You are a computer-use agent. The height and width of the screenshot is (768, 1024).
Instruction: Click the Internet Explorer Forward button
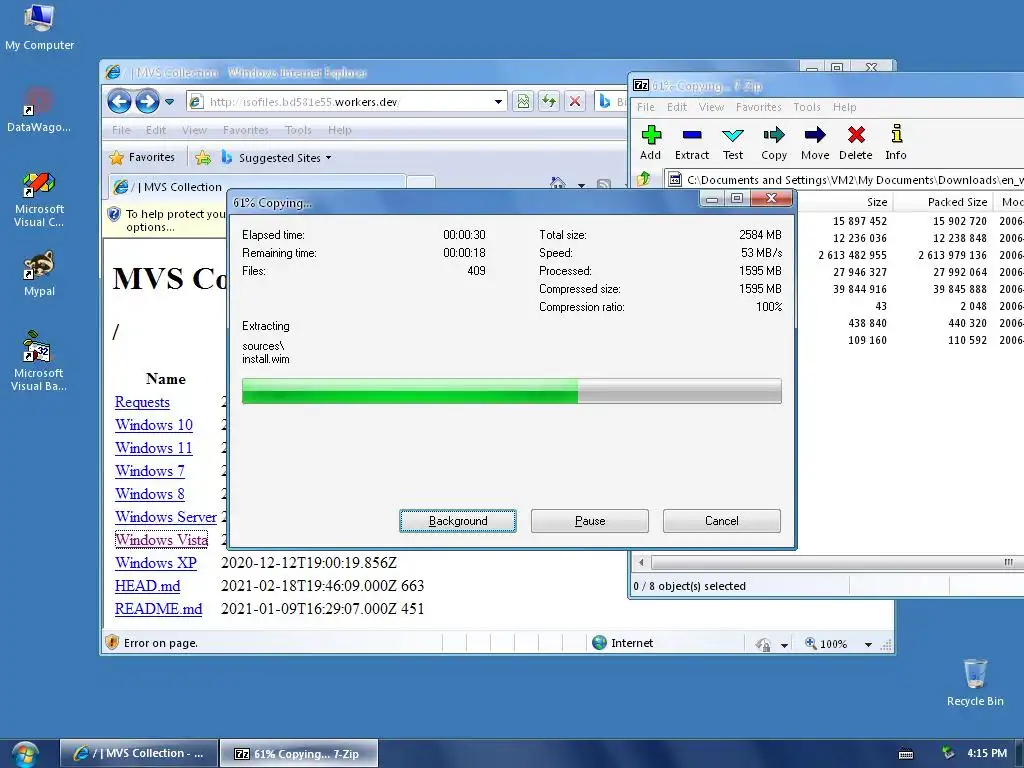(148, 101)
